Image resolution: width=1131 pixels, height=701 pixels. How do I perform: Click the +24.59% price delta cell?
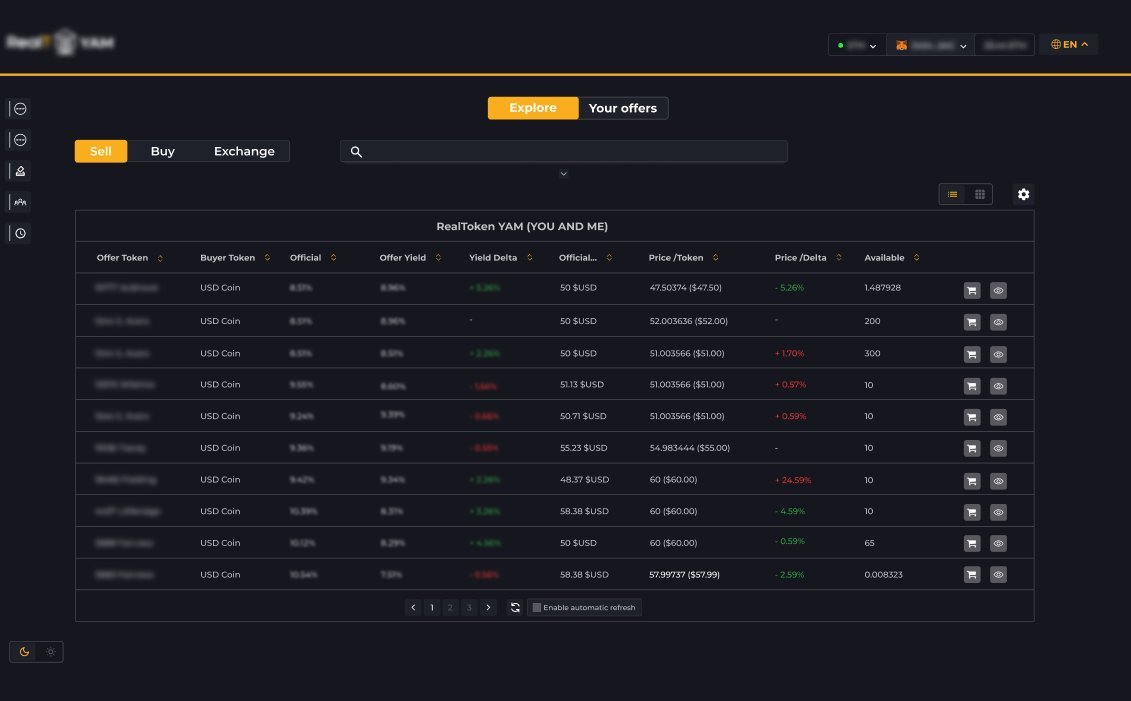(x=793, y=480)
